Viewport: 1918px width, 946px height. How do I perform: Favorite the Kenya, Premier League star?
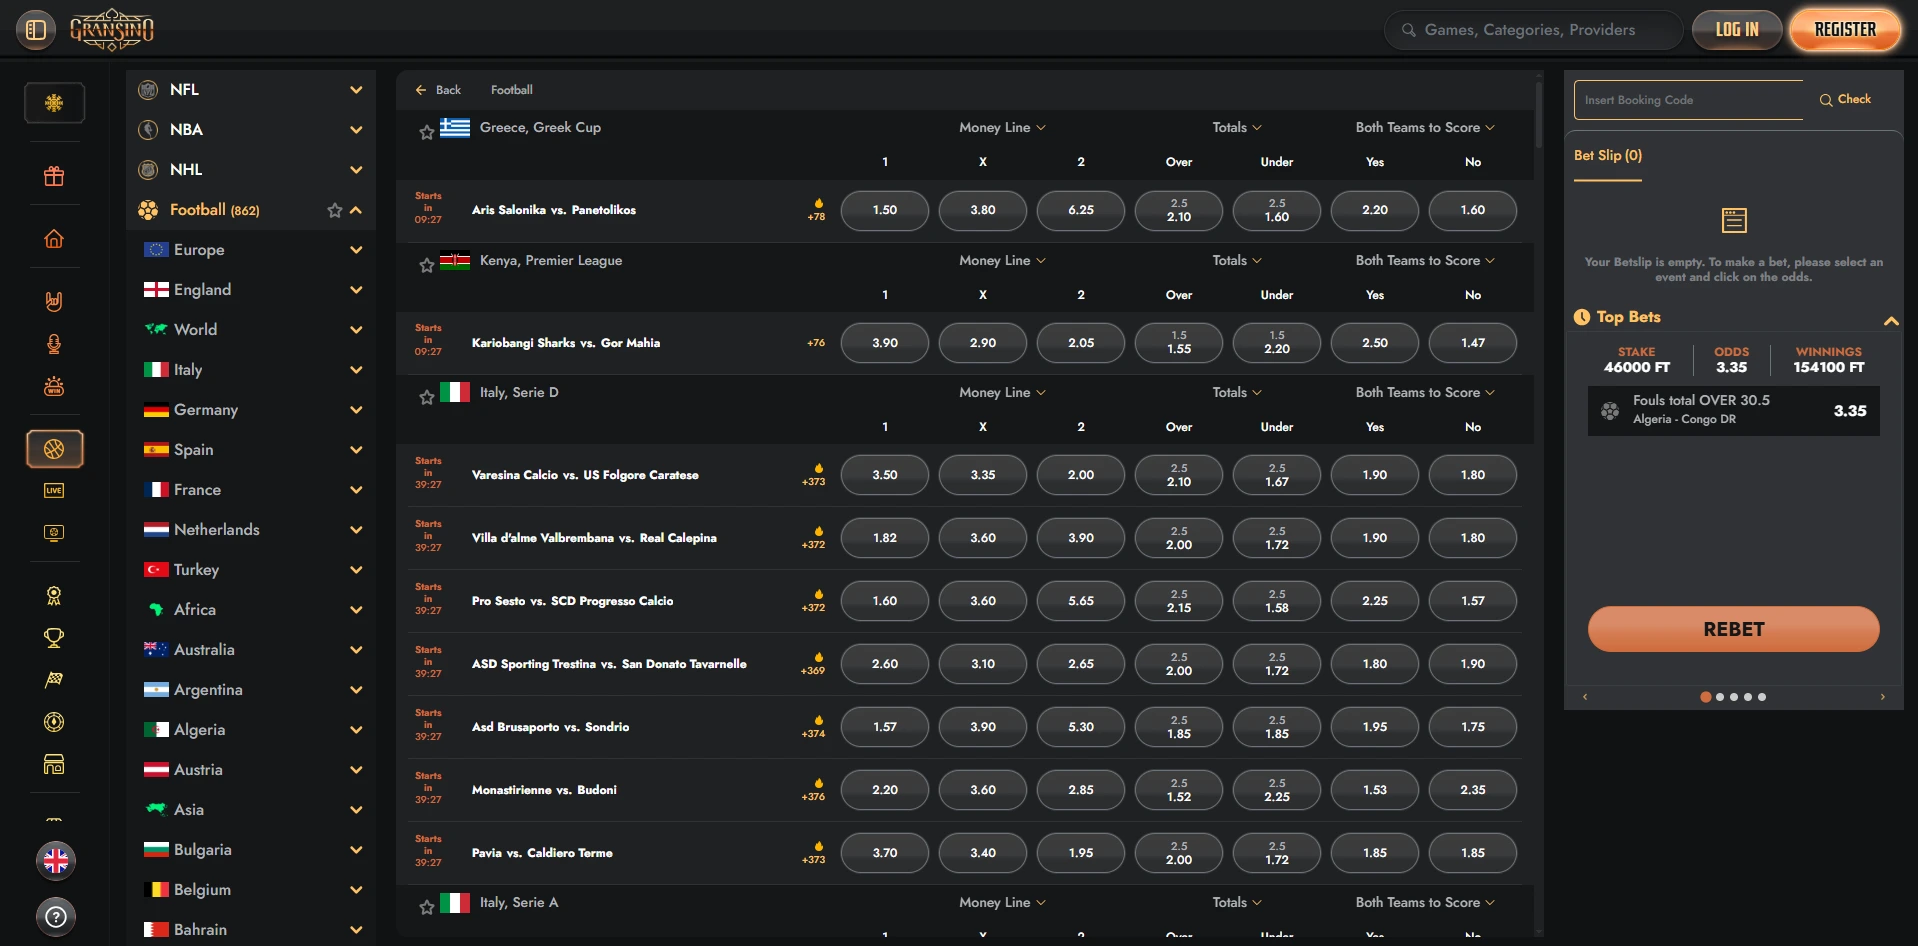point(427,265)
